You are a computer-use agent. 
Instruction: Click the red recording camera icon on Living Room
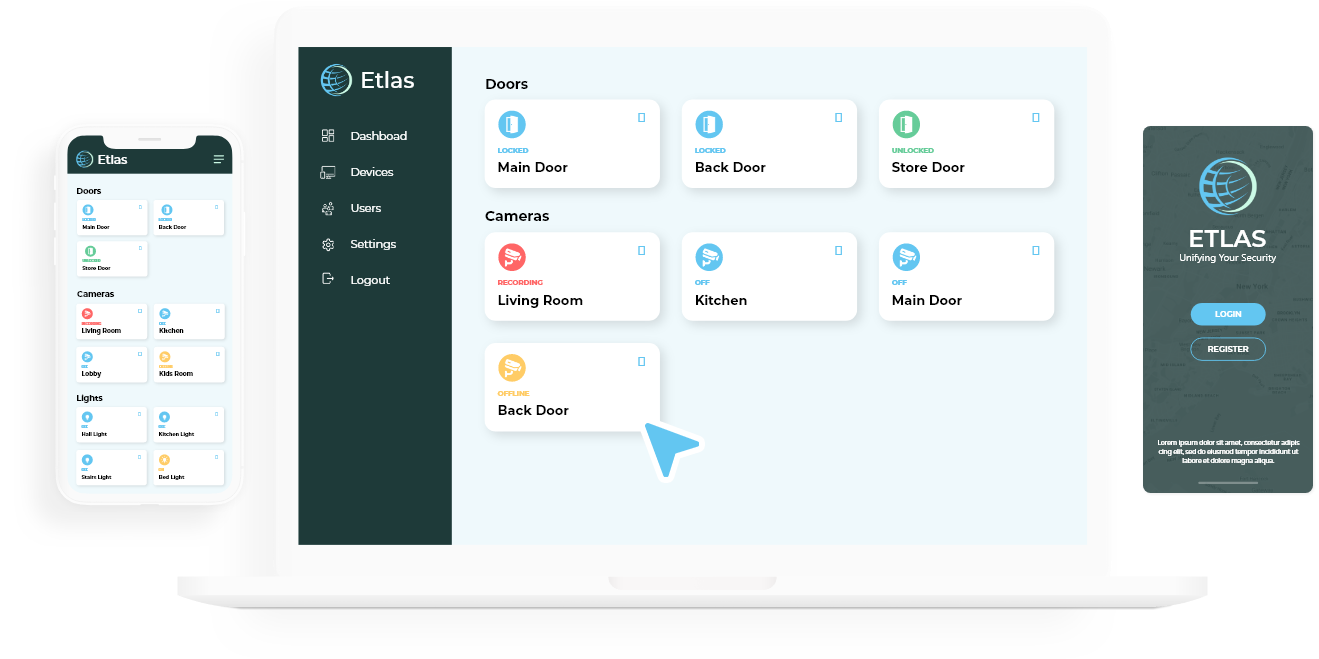click(x=513, y=257)
